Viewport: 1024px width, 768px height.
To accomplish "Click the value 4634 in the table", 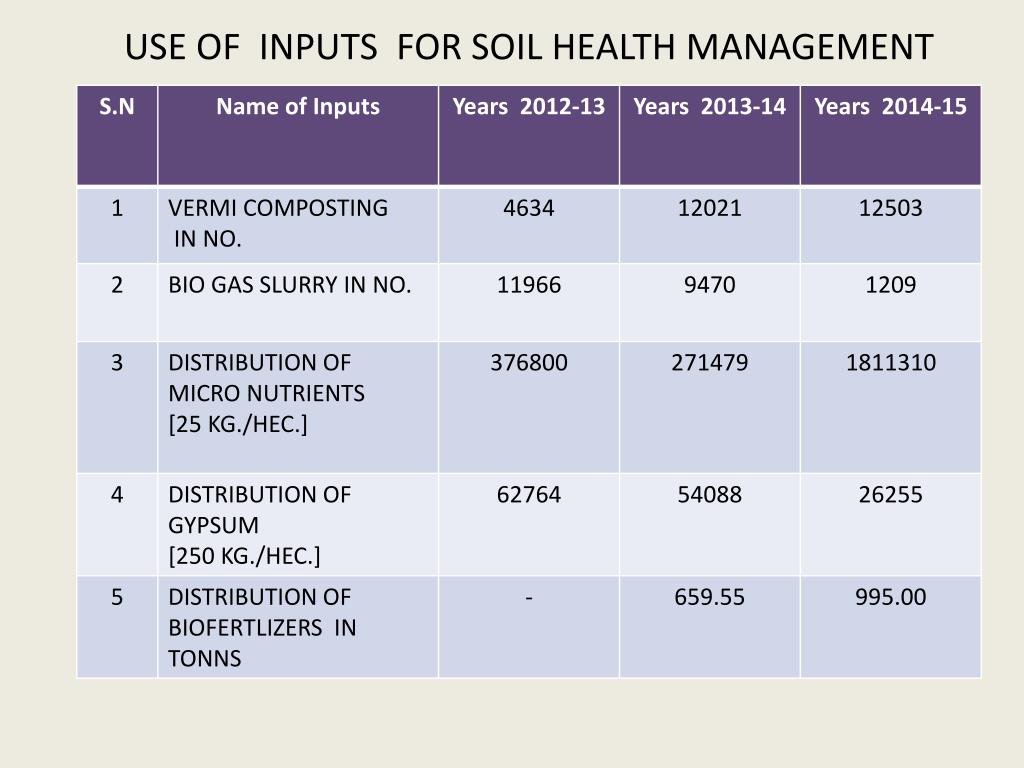I will click(x=529, y=208).
